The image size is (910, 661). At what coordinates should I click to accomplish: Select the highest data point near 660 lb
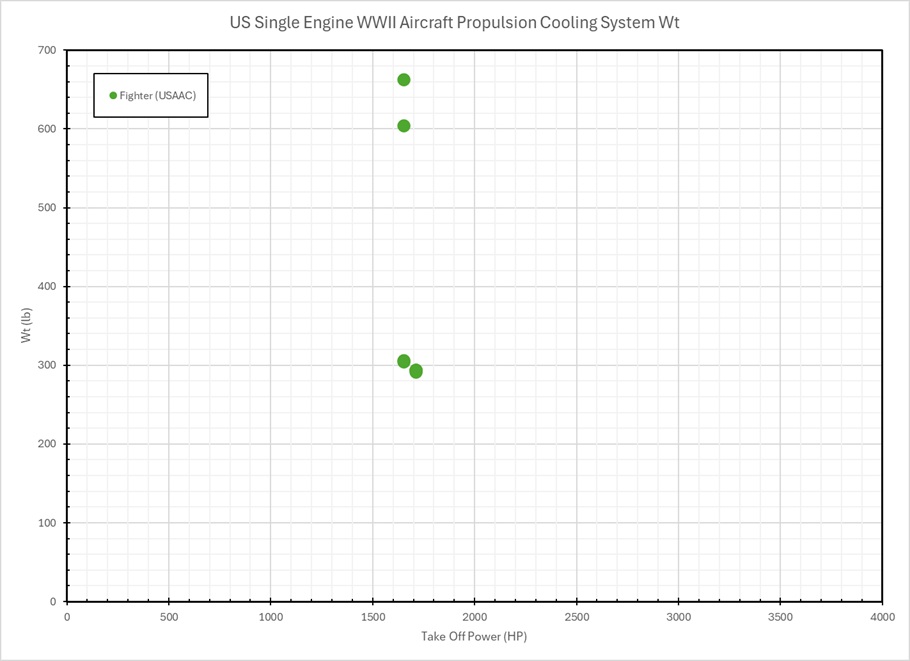click(x=404, y=80)
